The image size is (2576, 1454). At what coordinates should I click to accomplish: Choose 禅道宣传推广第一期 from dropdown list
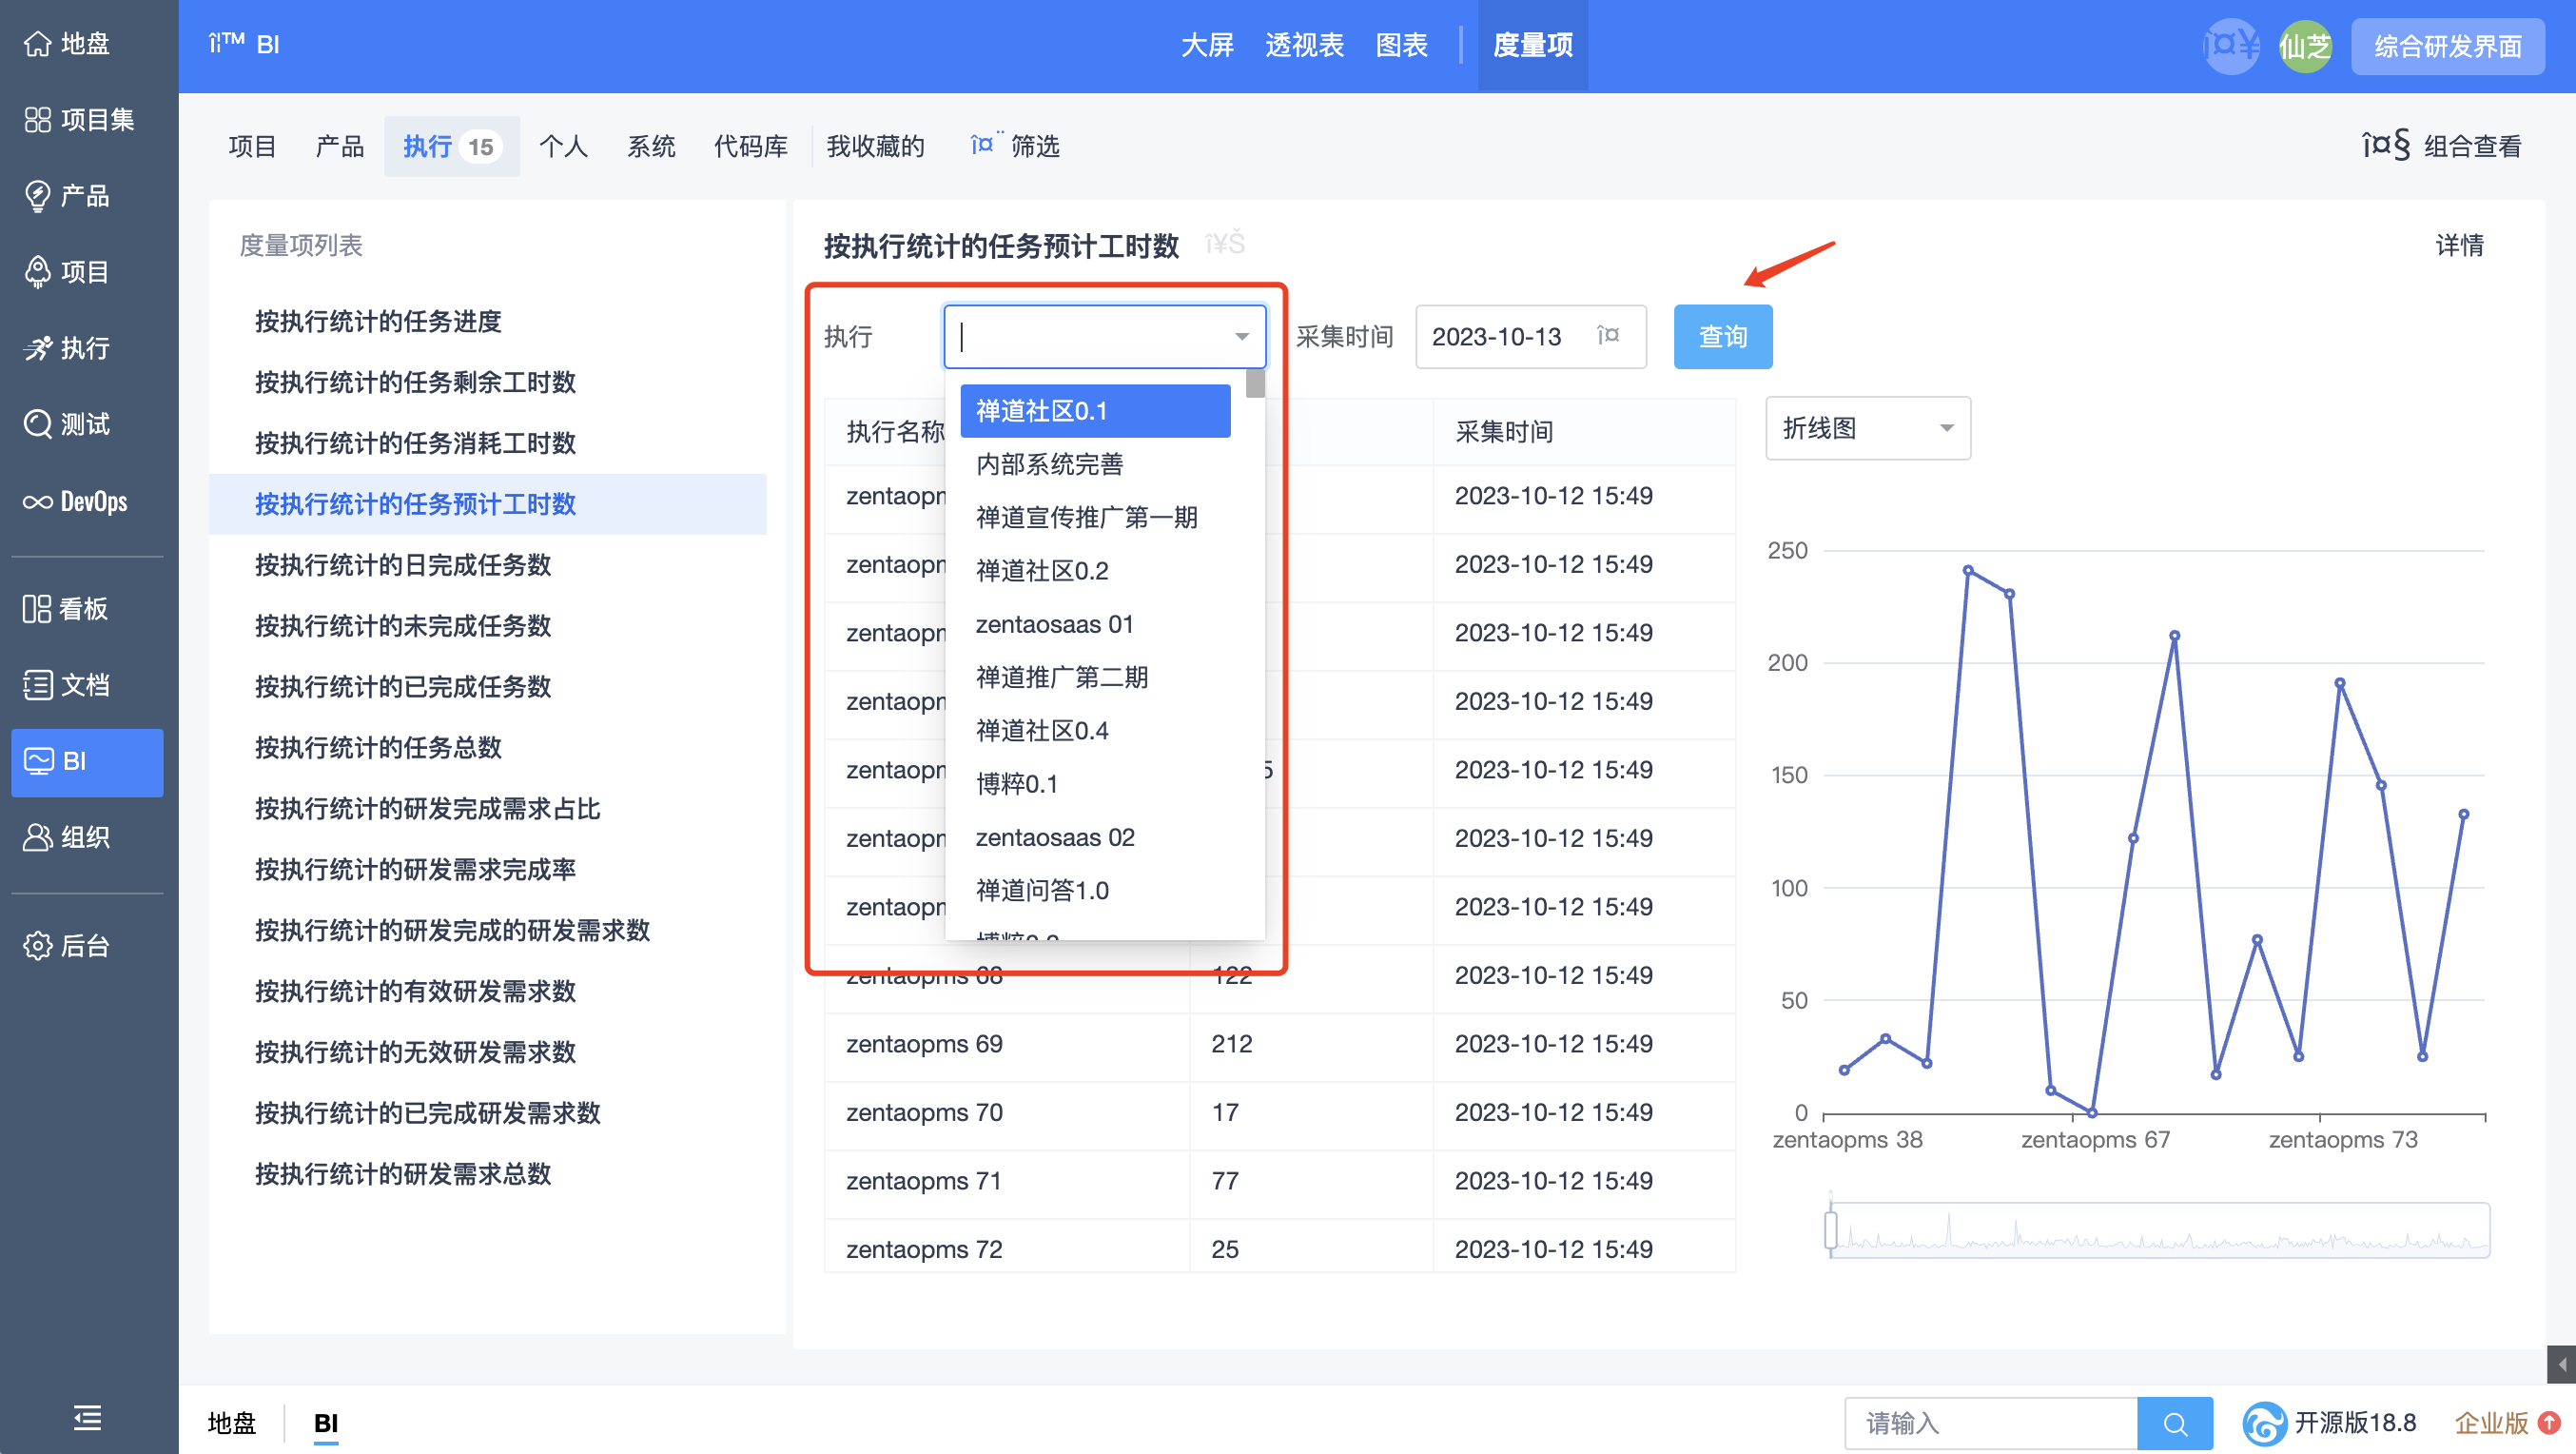[x=1095, y=517]
